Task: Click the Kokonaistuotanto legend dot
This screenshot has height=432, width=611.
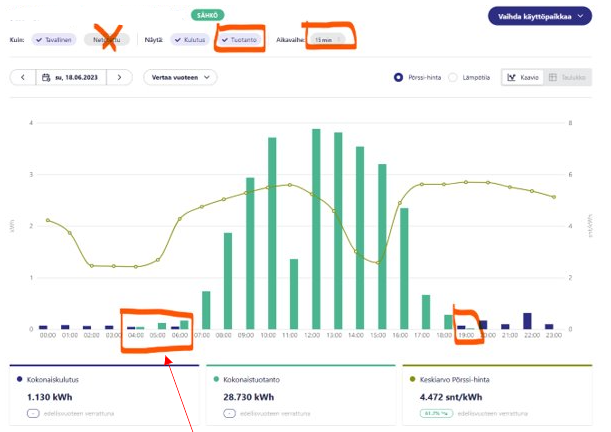Action: pyautogui.click(x=216, y=379)
